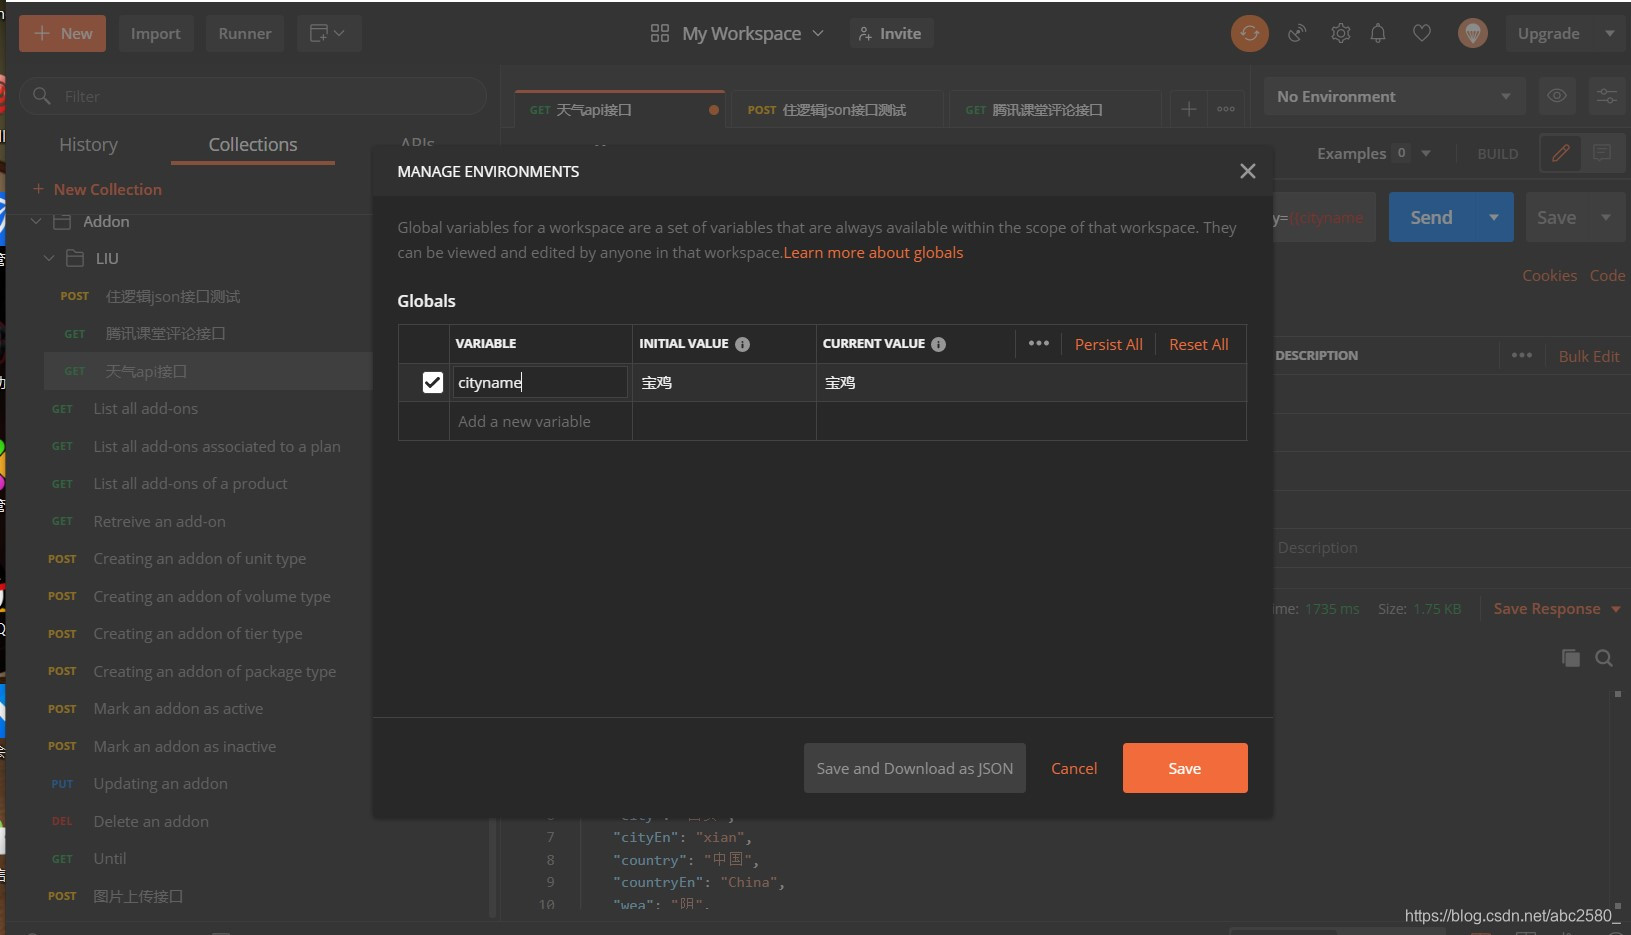Click the workspace grid icon
This screenshot has height=935, width=1631.
(x=659, y=33)
